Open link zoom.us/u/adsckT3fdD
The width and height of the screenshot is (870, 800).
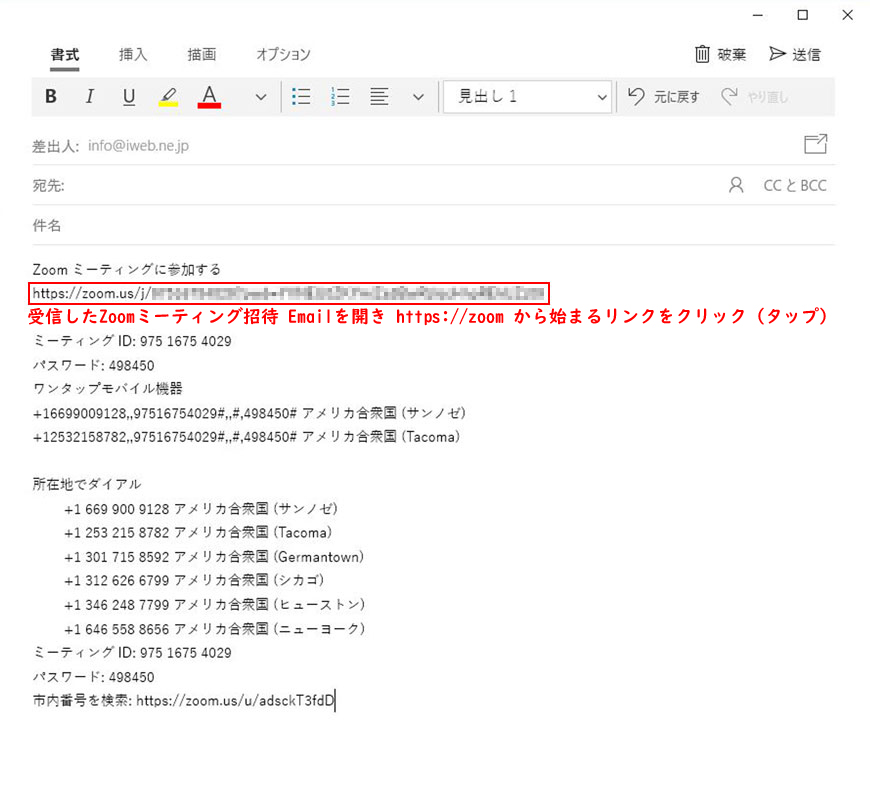click(235, 701)
